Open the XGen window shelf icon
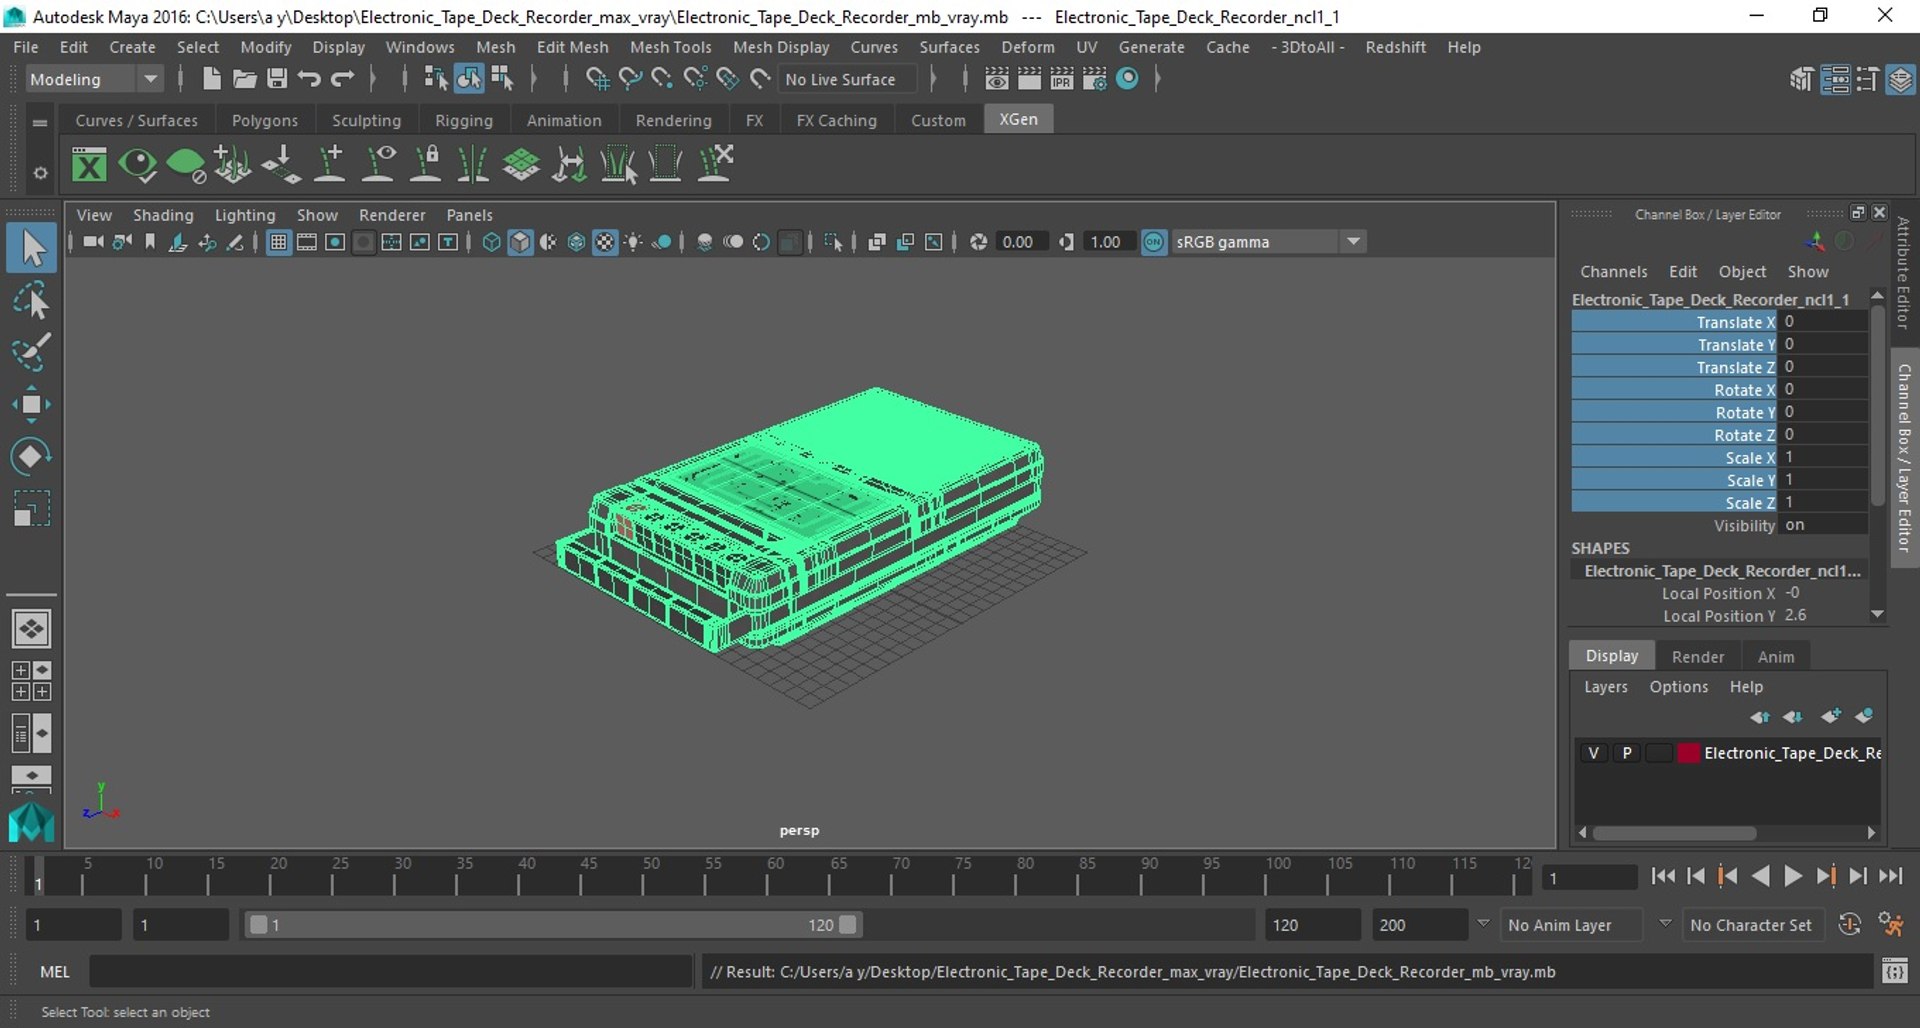Viewport: 1920px width, 1028px height. tap(89, 164)
